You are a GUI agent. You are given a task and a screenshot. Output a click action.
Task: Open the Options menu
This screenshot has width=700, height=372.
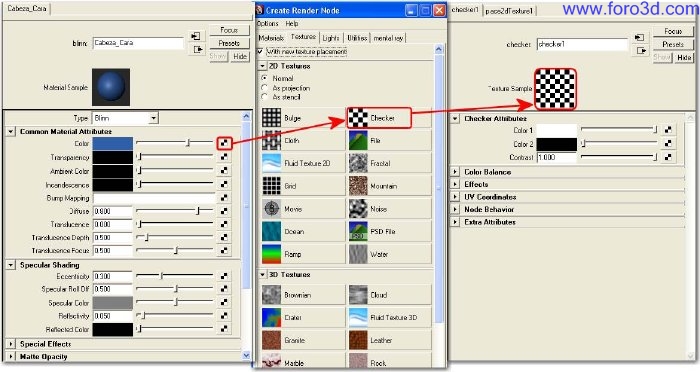[x=267, y=23]
